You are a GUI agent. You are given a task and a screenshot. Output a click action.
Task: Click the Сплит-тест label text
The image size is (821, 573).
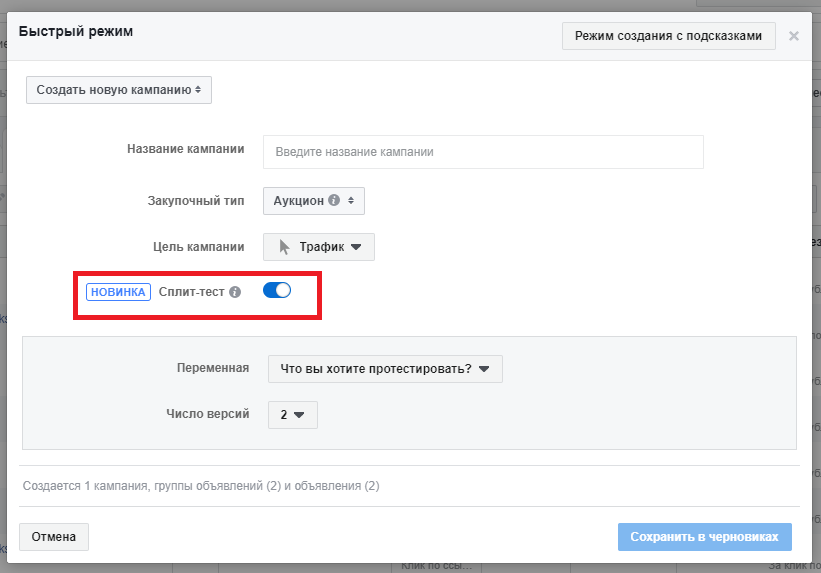pyautogui.click(x=192, y=292)
